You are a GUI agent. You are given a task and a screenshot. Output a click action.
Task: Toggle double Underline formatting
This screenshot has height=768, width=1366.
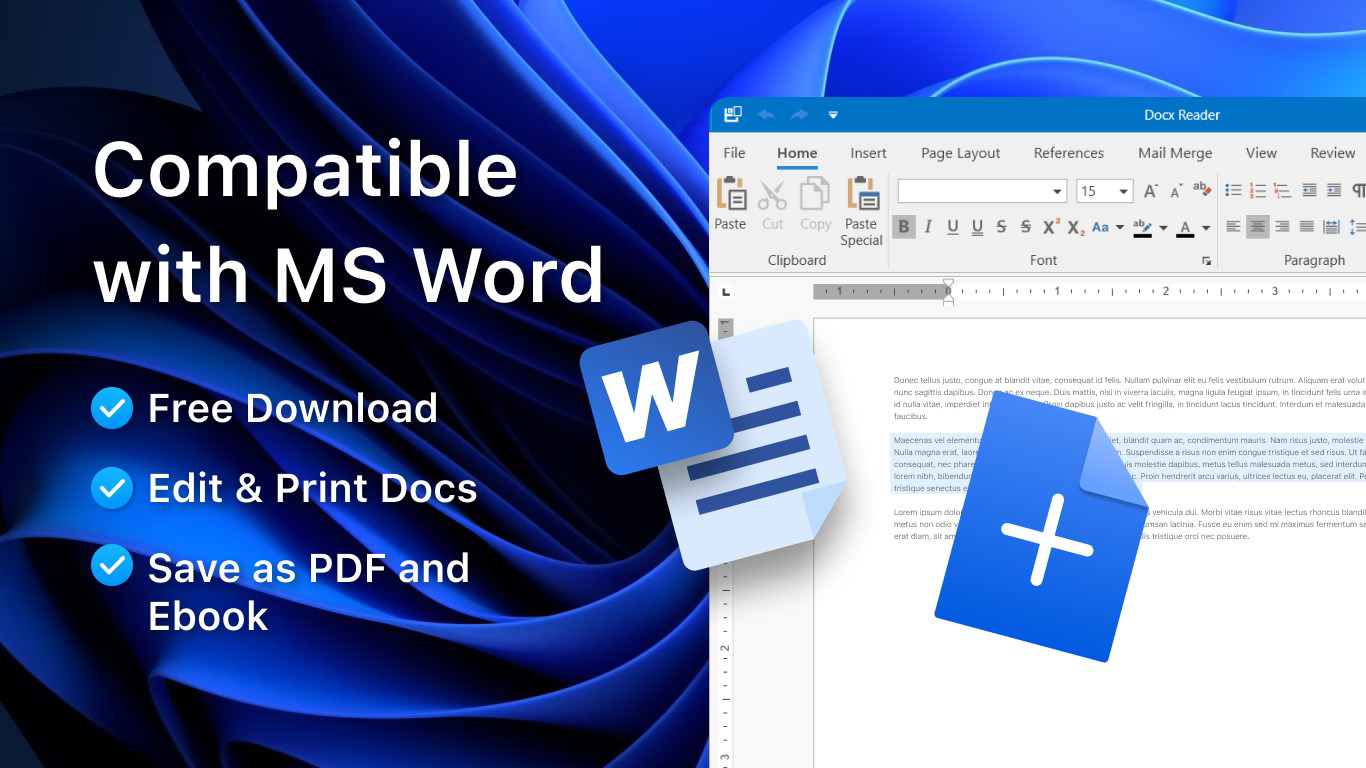[x=977, y=227]
